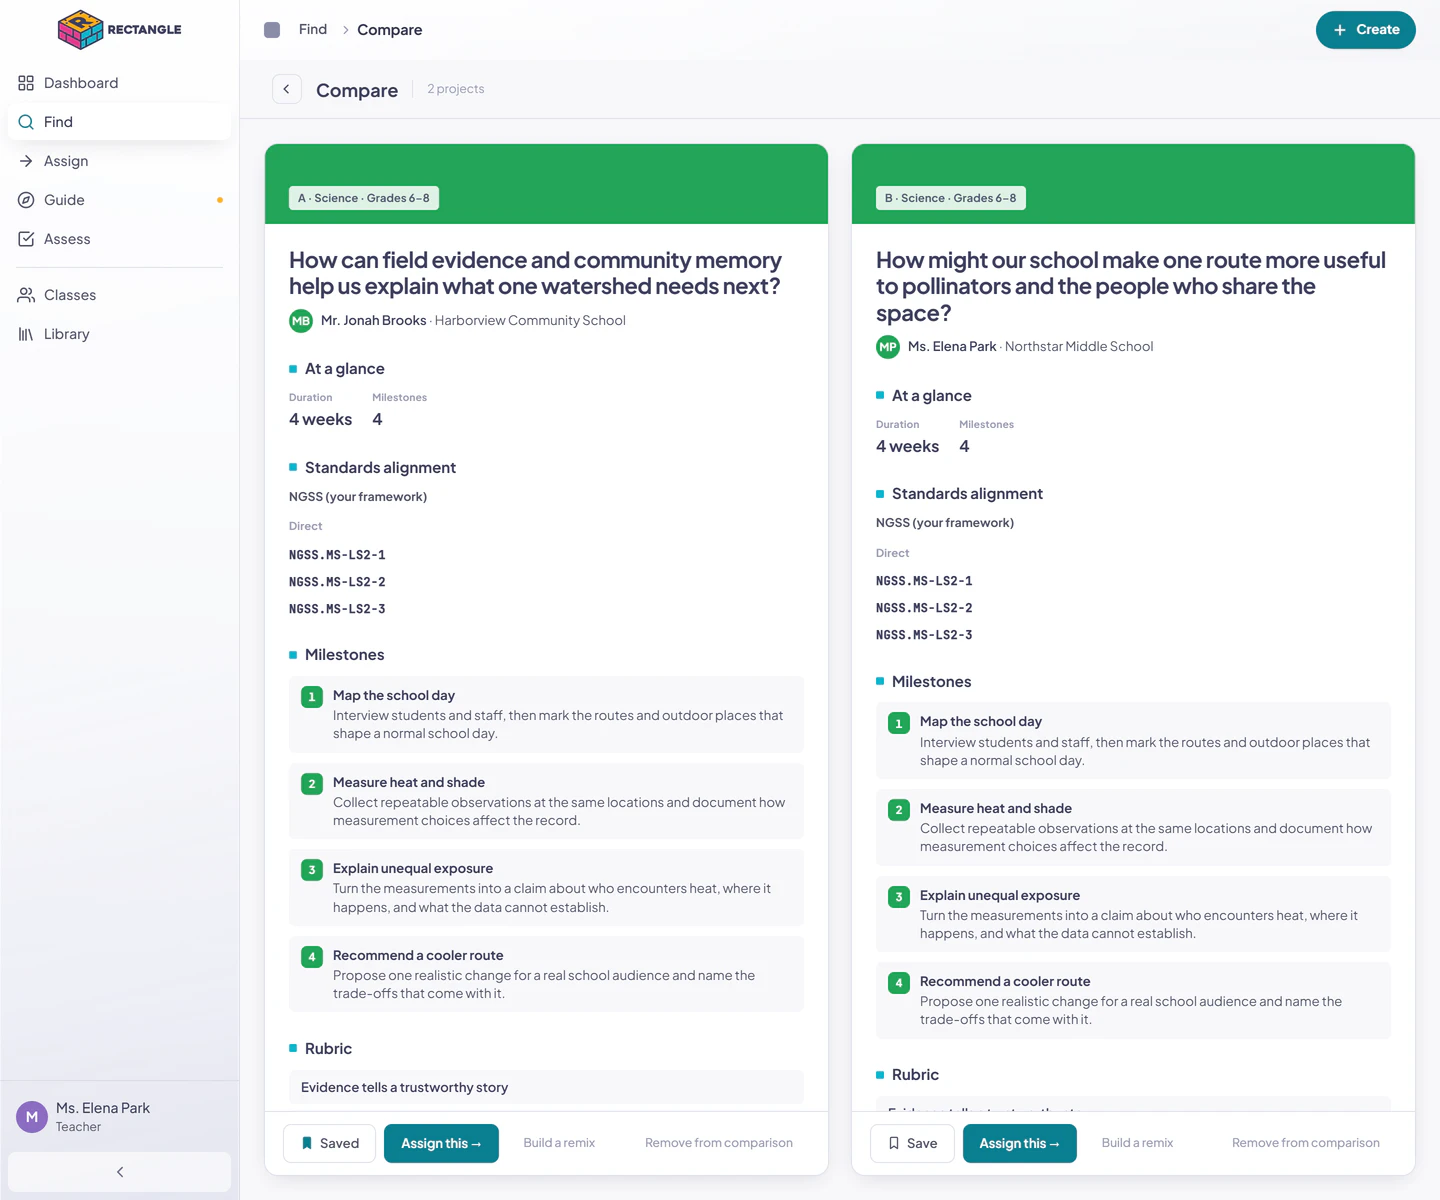Click Mr. Jonah Brooks MB avatar
Screen dimensions: 1440x1200
click(301, 321)
